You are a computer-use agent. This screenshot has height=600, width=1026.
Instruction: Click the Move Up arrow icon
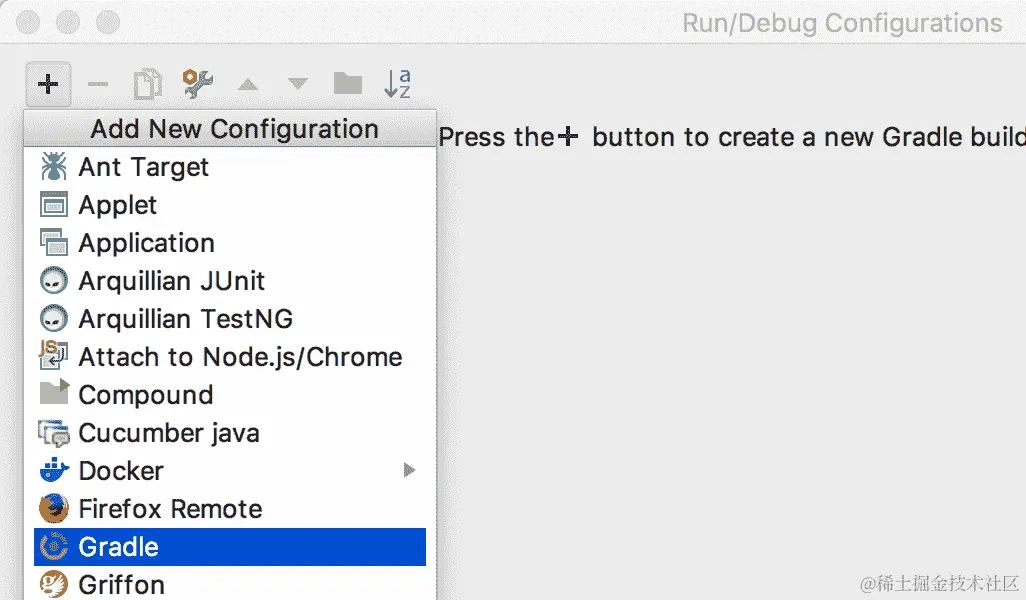(x=247, y=84)
